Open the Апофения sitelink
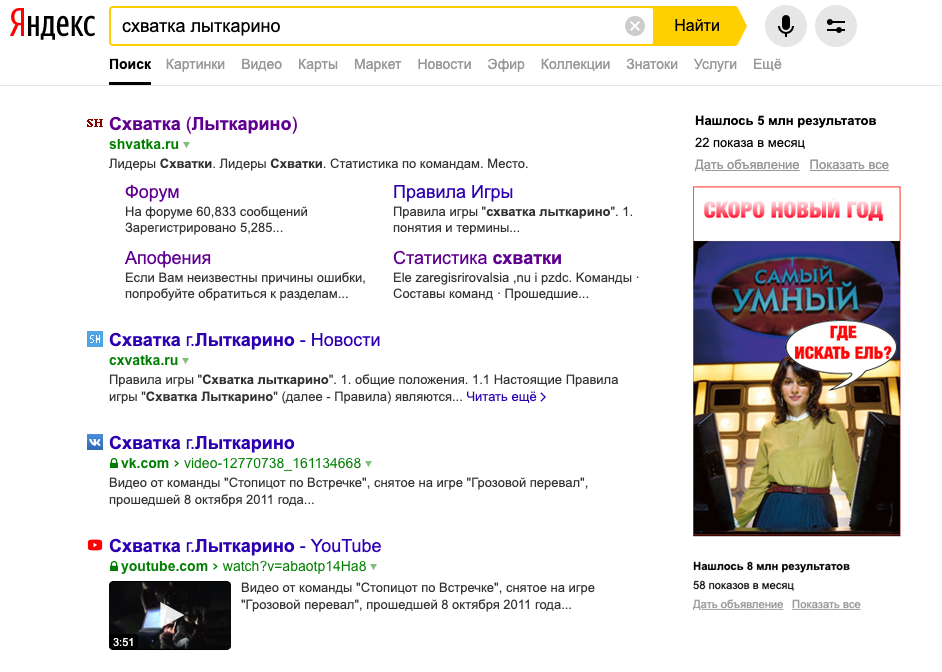 [x=168, y=258]
